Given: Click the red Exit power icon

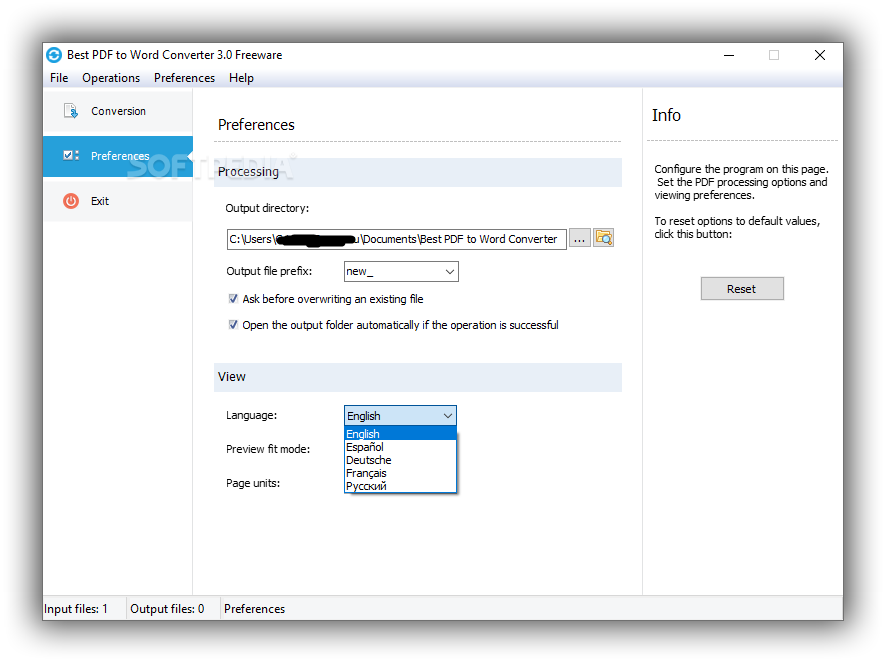Looking at the screenshot, I should point(71,201).
